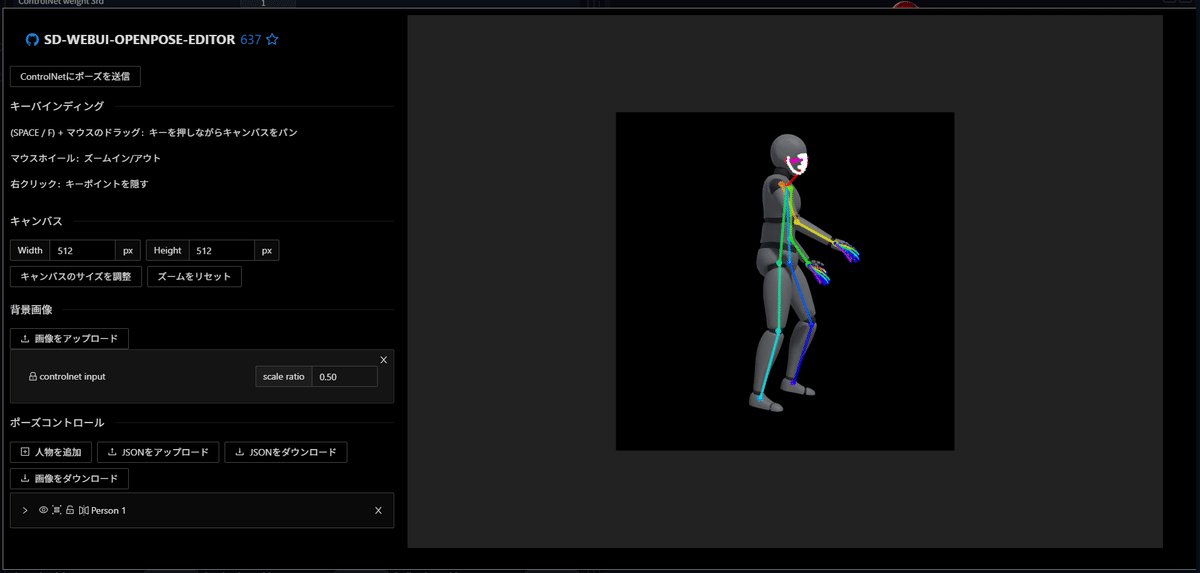This screenshot has height=573, width=1200.
Task: Click the ポーズコントロール section heading
Action: coord(57,423)
